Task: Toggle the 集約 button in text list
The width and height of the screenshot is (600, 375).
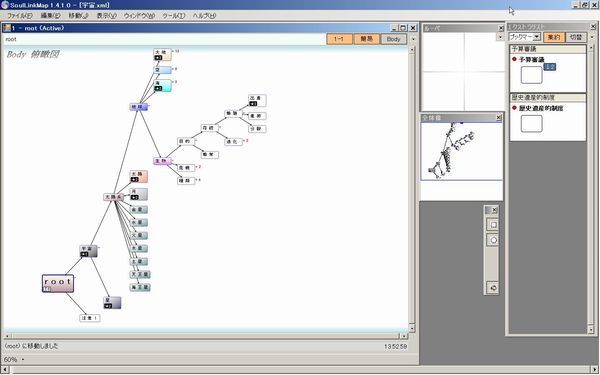Action: [554, 37]
